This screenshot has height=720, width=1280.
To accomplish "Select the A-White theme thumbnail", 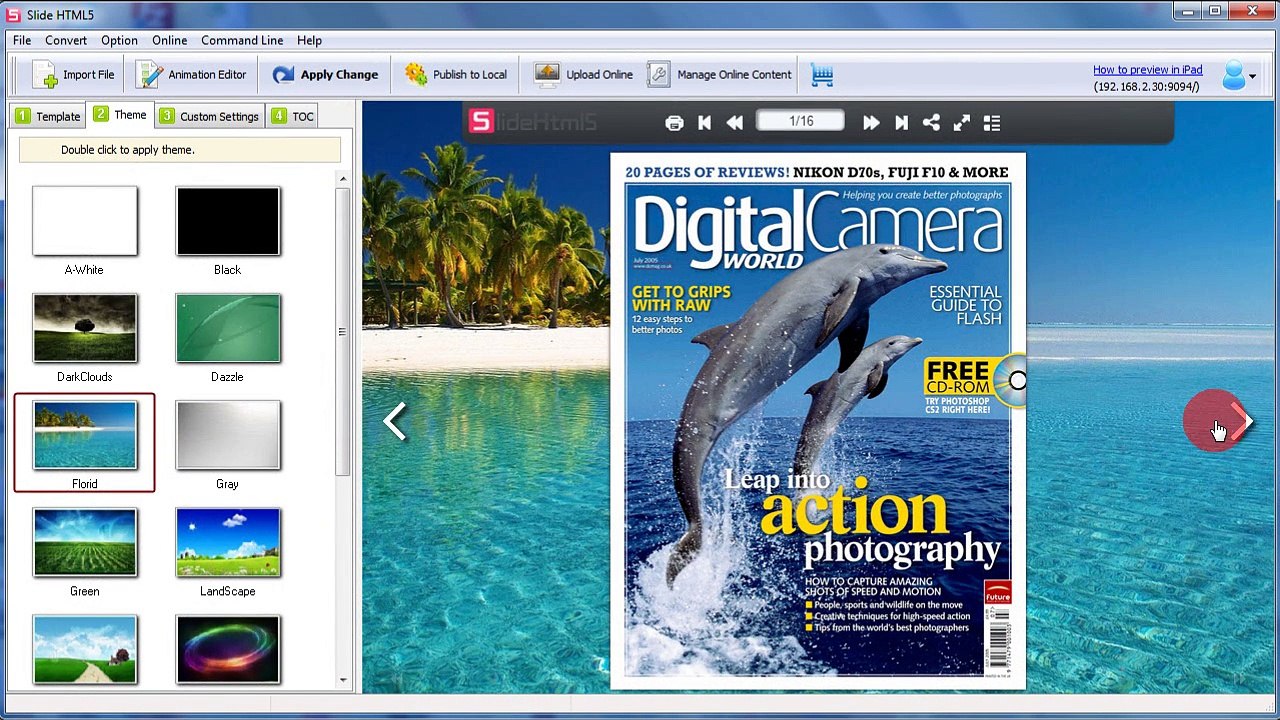I will 85,221.
